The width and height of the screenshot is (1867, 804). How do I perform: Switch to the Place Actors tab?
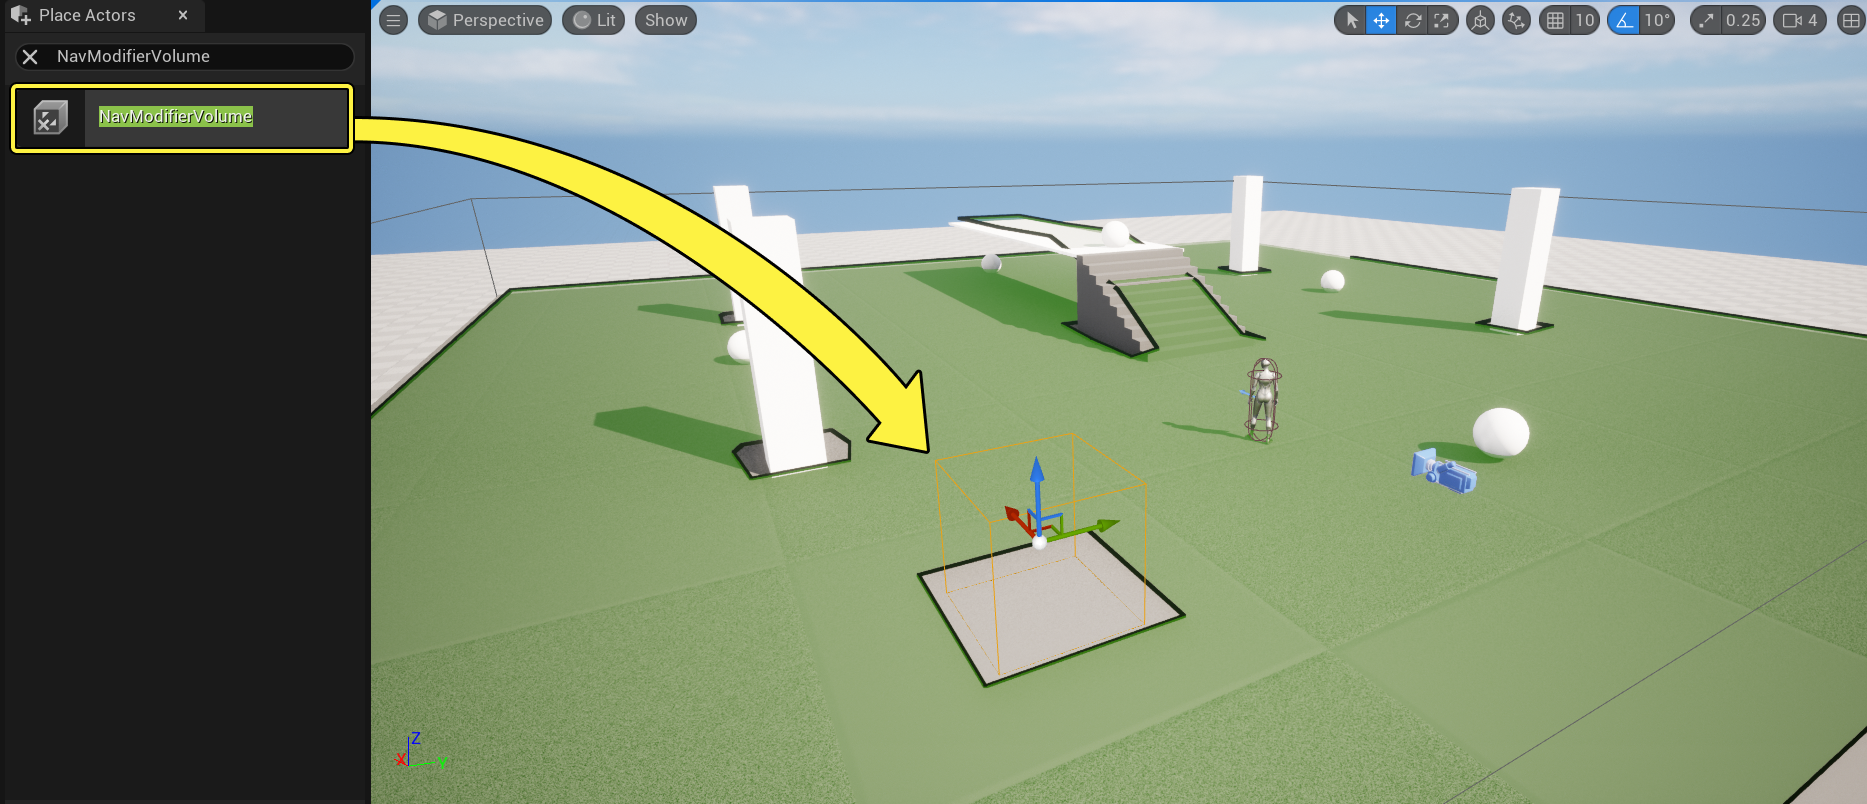click(x=87, y=15)
